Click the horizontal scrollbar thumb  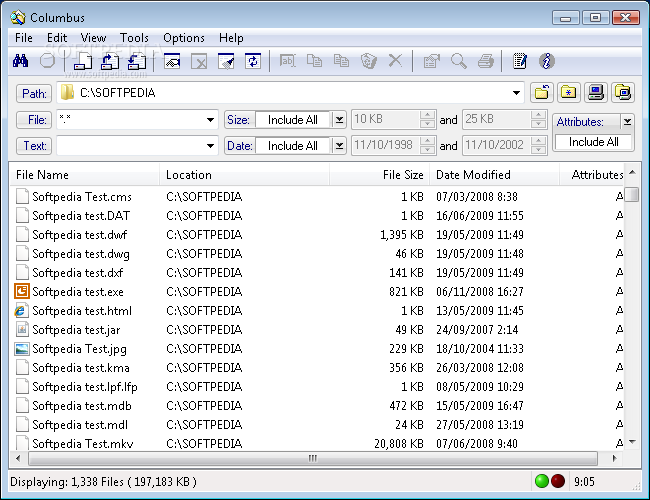tap(313, 458)
